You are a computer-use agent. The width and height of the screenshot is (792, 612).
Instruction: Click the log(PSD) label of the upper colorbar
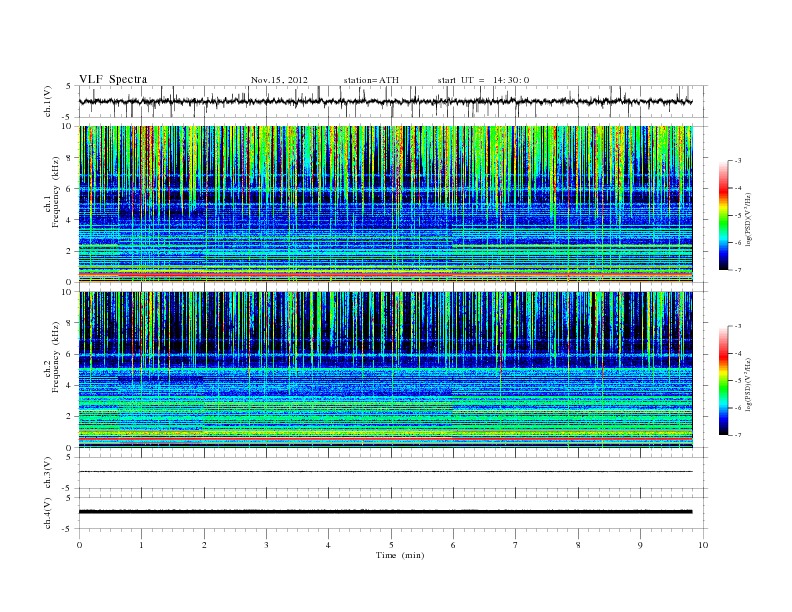[x=749, y=220]
